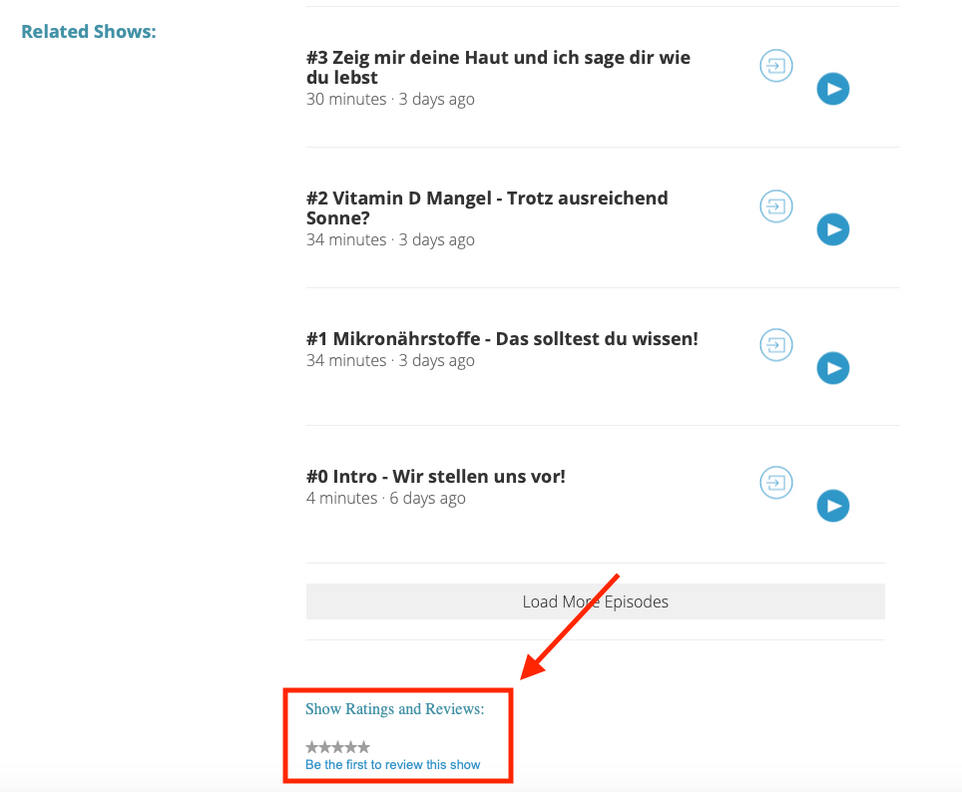Click 'Be the first to review this show'
Screen dimensions: 962x792
(x=393, y=765)
